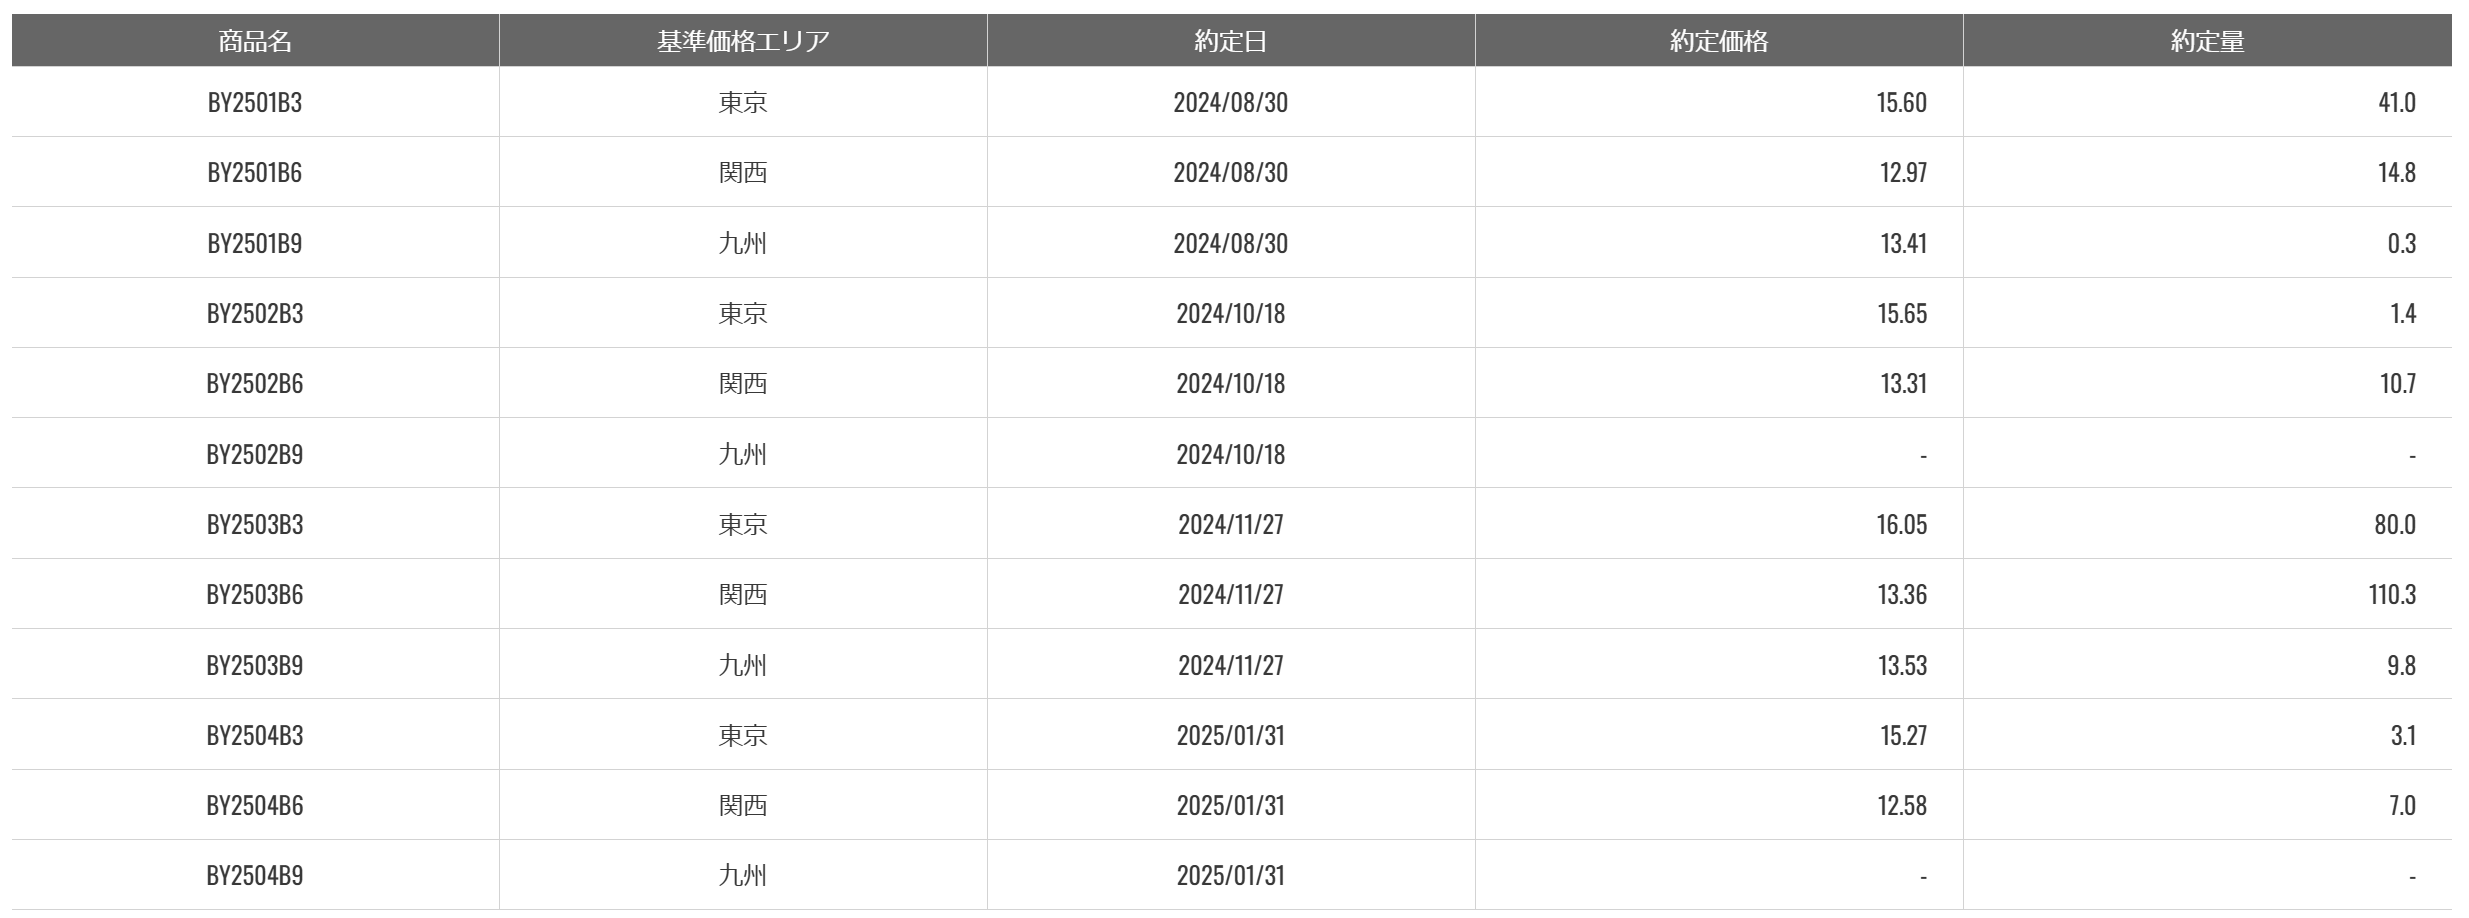Select the BY2502B9 product name
2469x918 pixels.
coord(255,454)
